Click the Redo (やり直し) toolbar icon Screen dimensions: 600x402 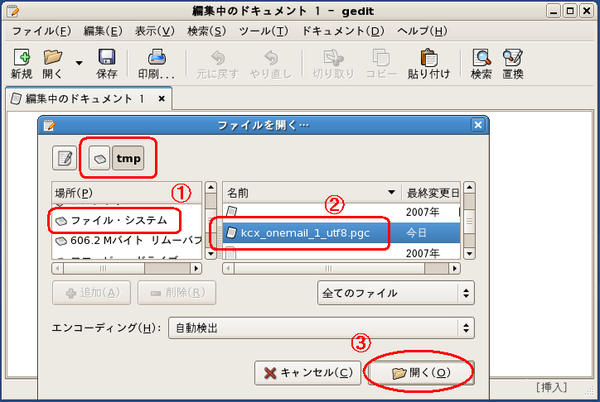271,58
